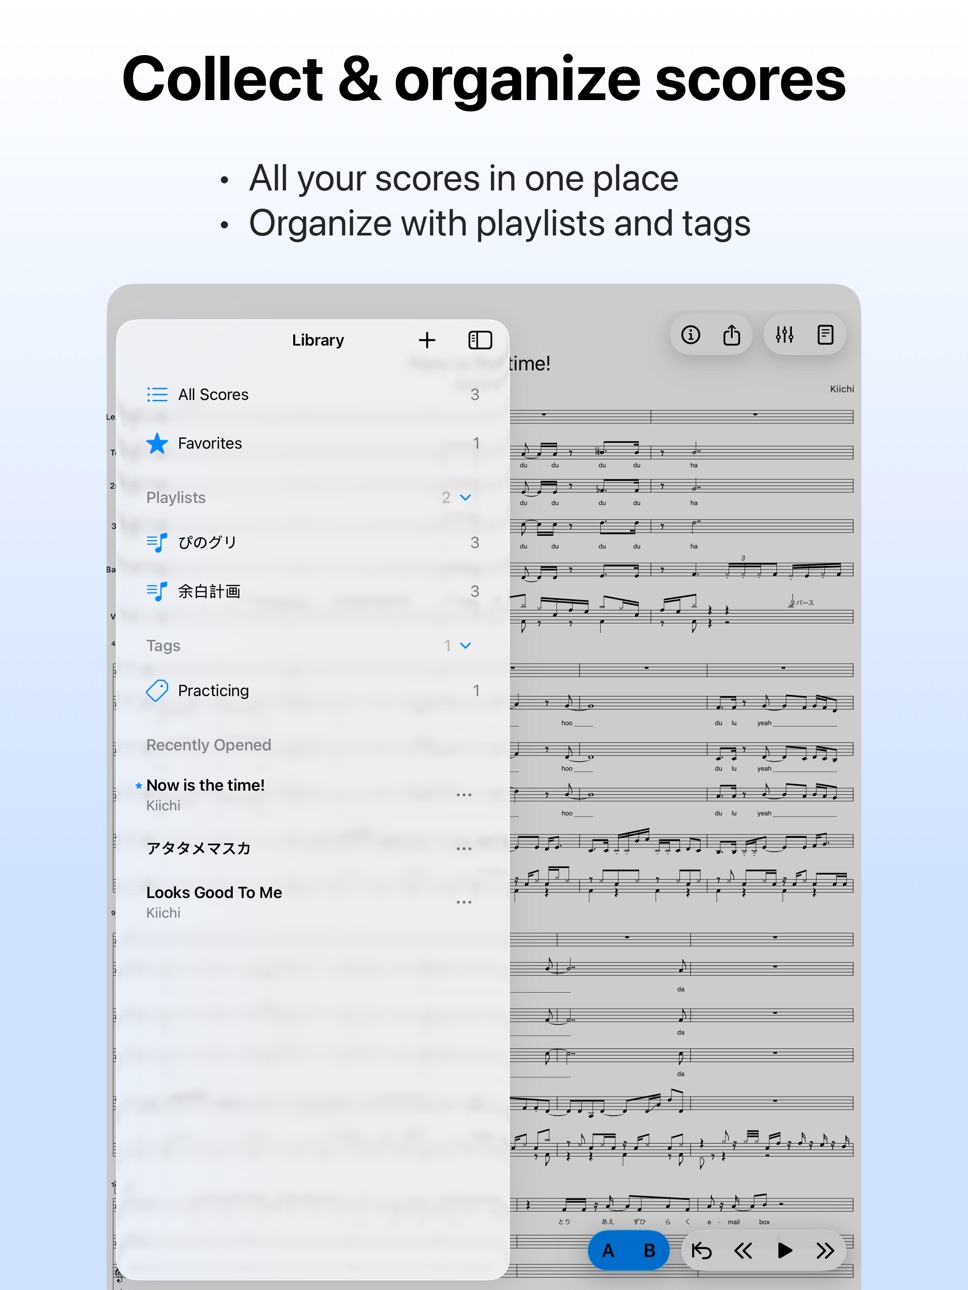Open the mixer sliders icon

[x=785, y=335]
